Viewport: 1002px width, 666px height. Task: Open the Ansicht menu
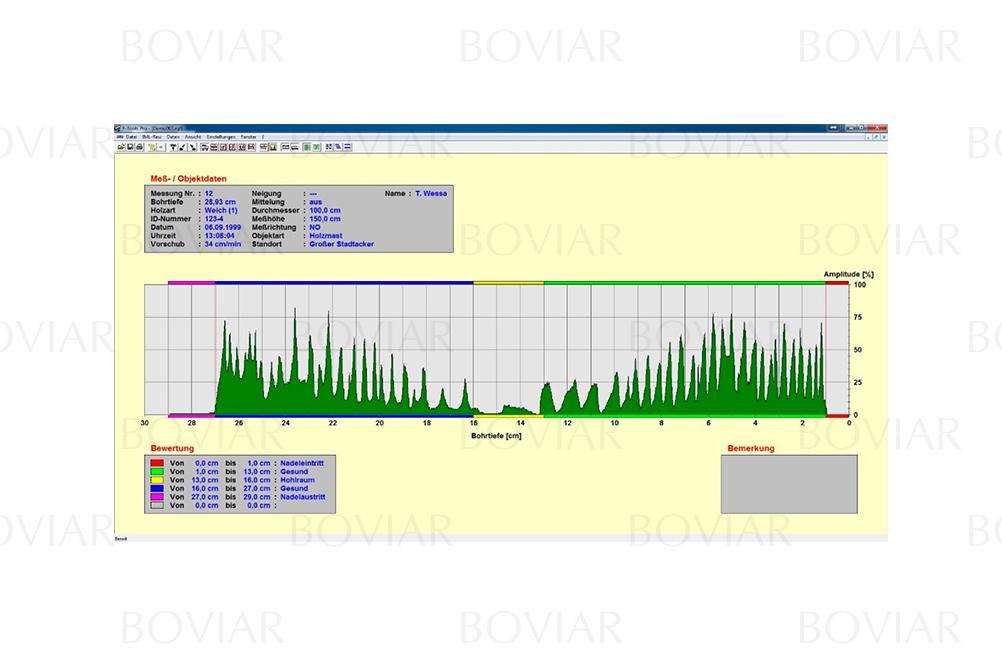[193, 136]
